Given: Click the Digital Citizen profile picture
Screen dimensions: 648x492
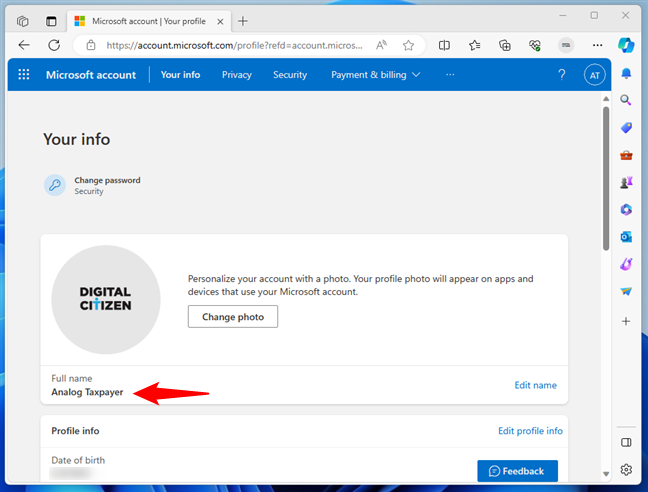Looking at the screenshot, I should [106, 299].
